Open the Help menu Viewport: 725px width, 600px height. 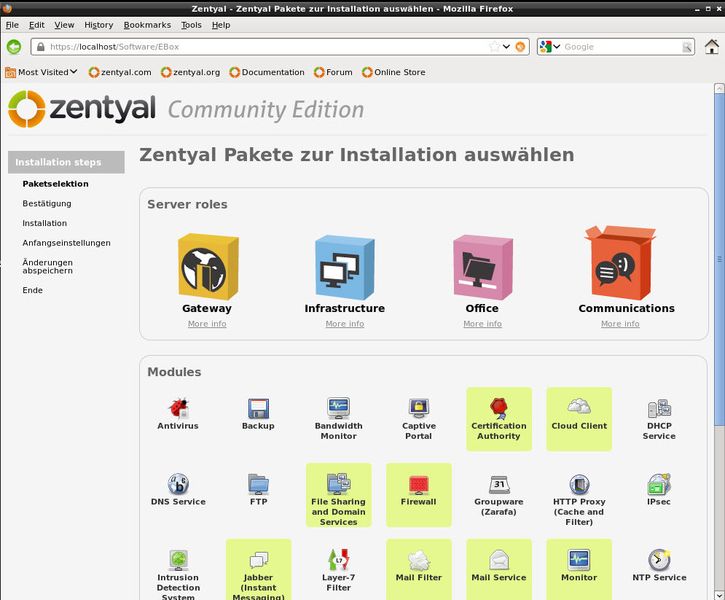tap(221, 25)
